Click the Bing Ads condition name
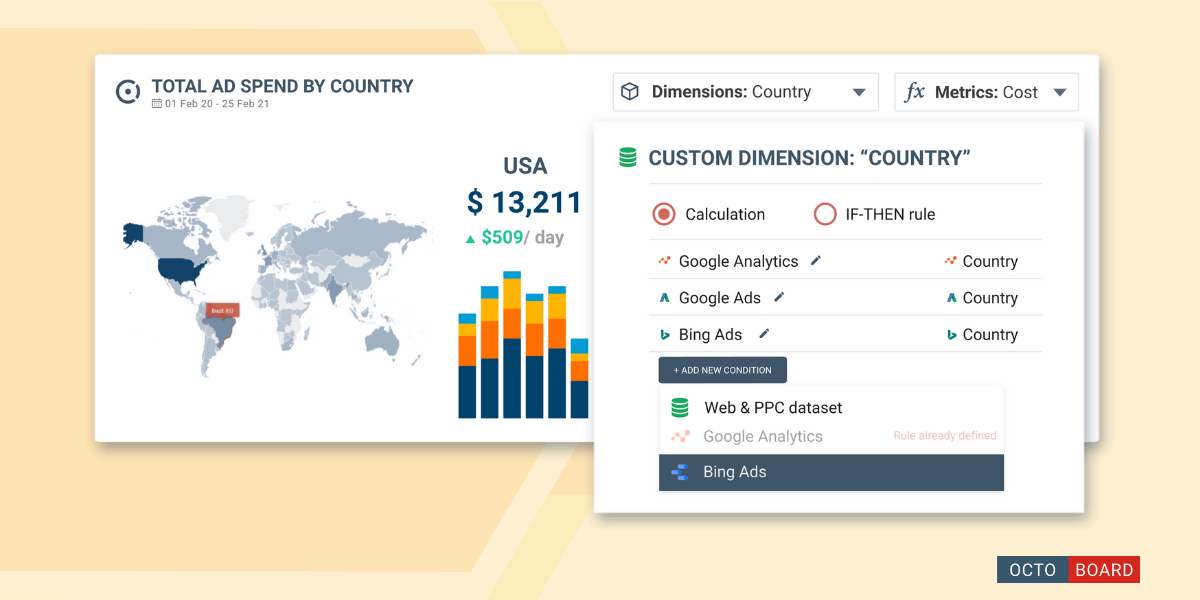Image resolution: width=1200 pixels, height=600 pixels. click(x=712, y=334)
